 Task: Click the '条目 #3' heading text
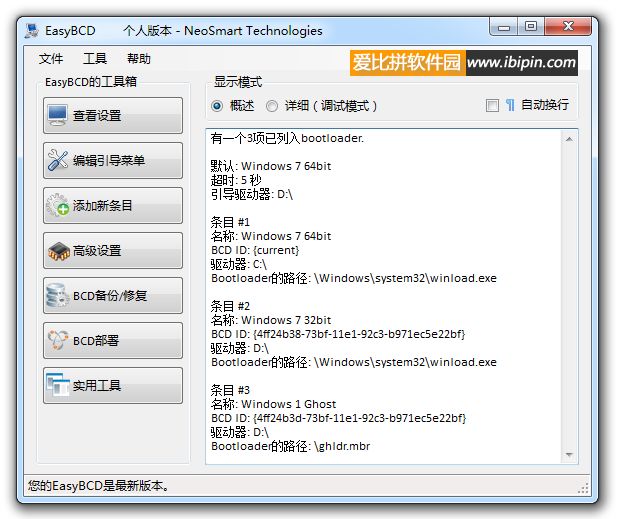pyautogui.click(x=230, y=390)
